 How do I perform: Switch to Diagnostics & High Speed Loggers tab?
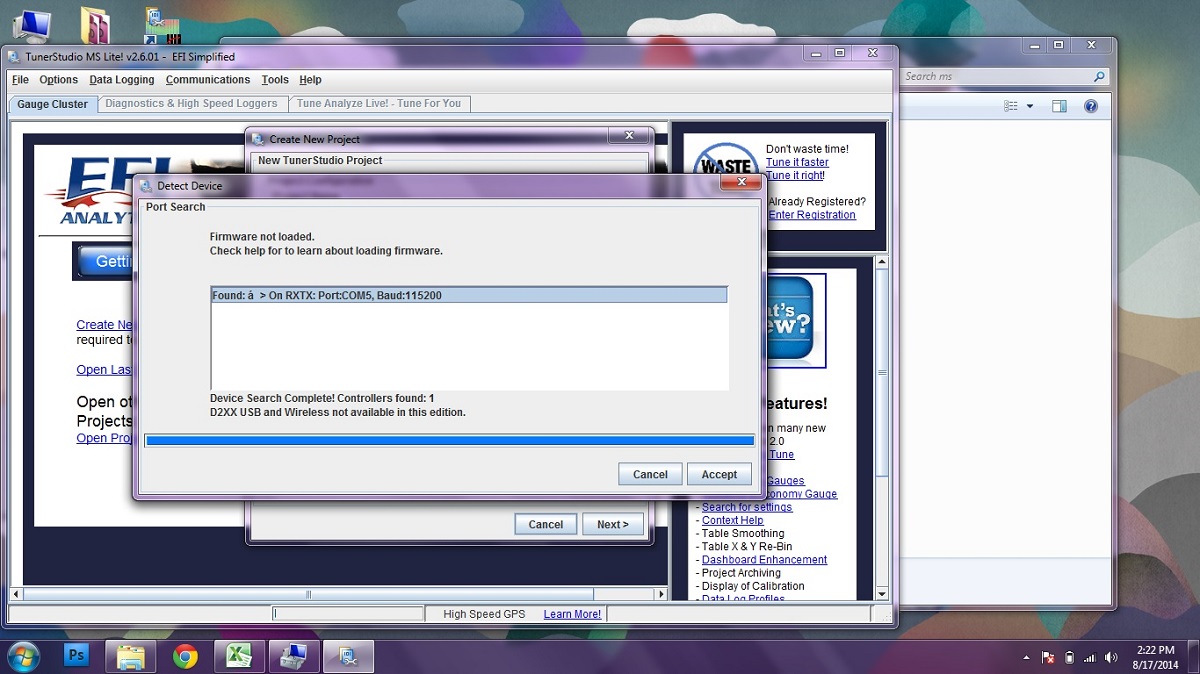tap(192, 103)
